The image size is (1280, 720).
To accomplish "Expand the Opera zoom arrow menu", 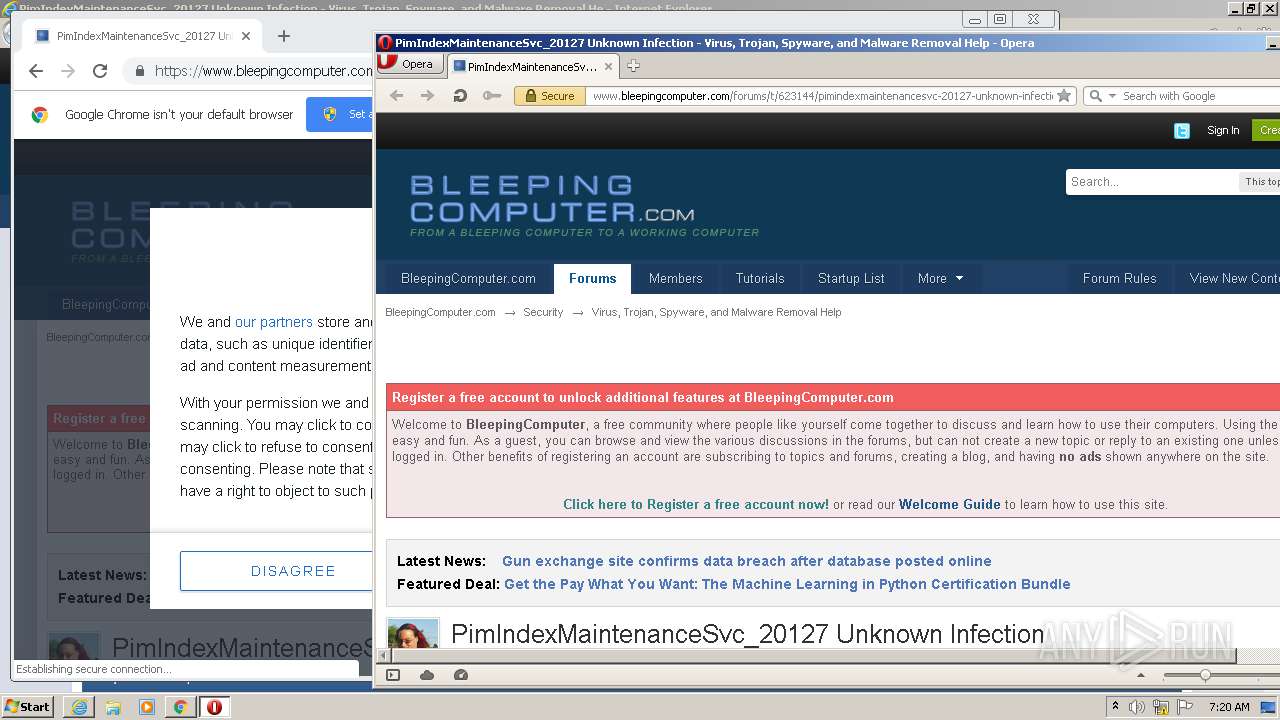I will click(x=1141, y=675).
